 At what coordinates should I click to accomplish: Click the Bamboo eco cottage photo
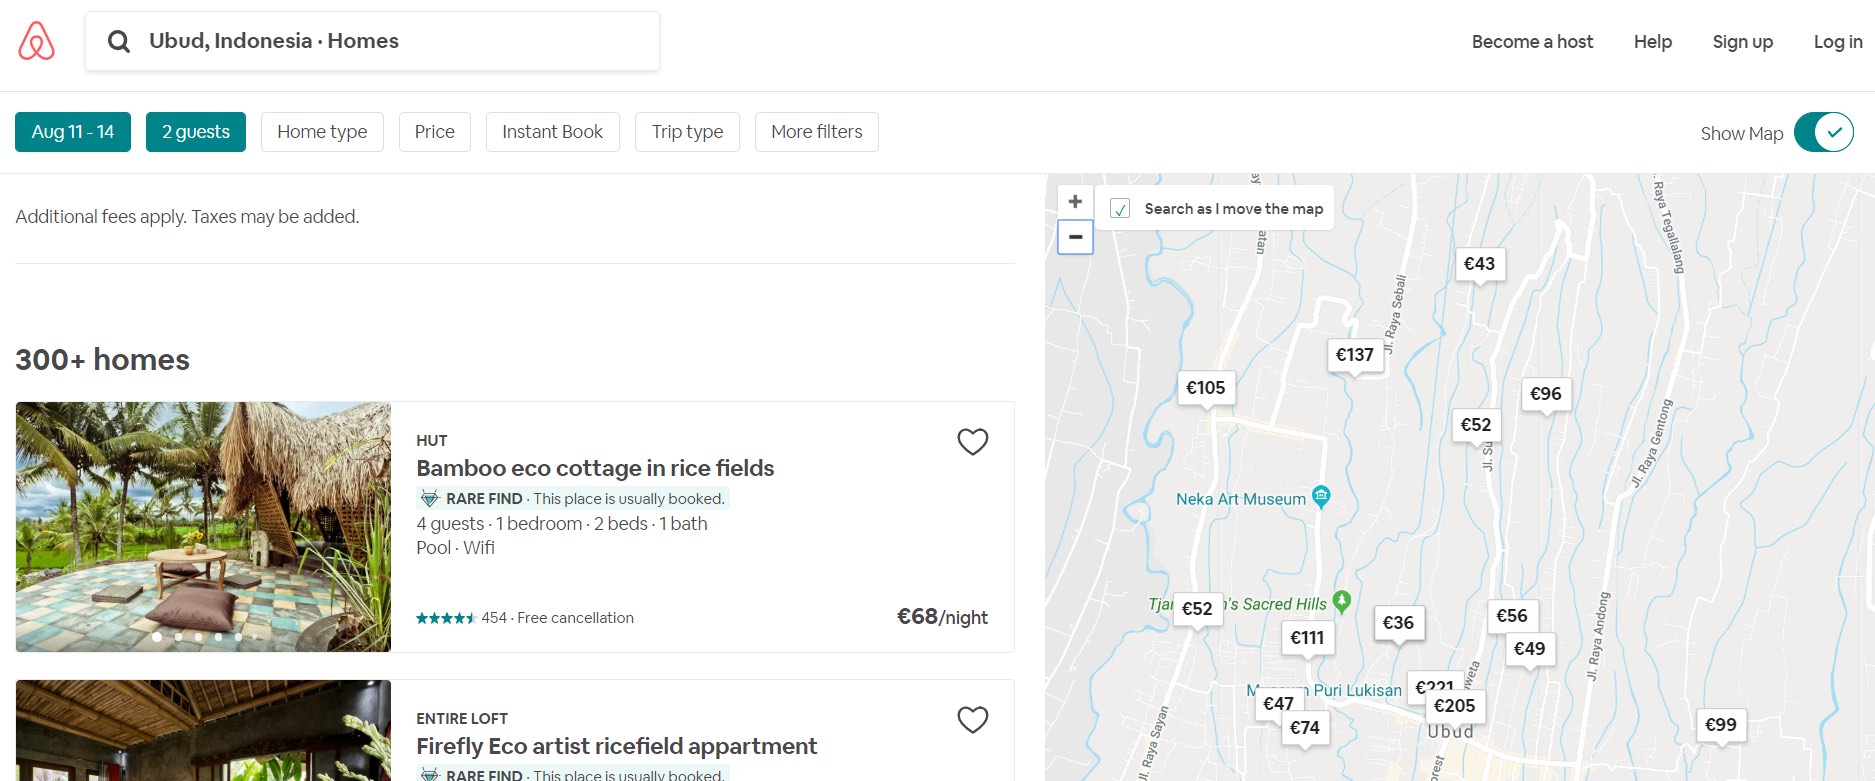click(203, 527)
